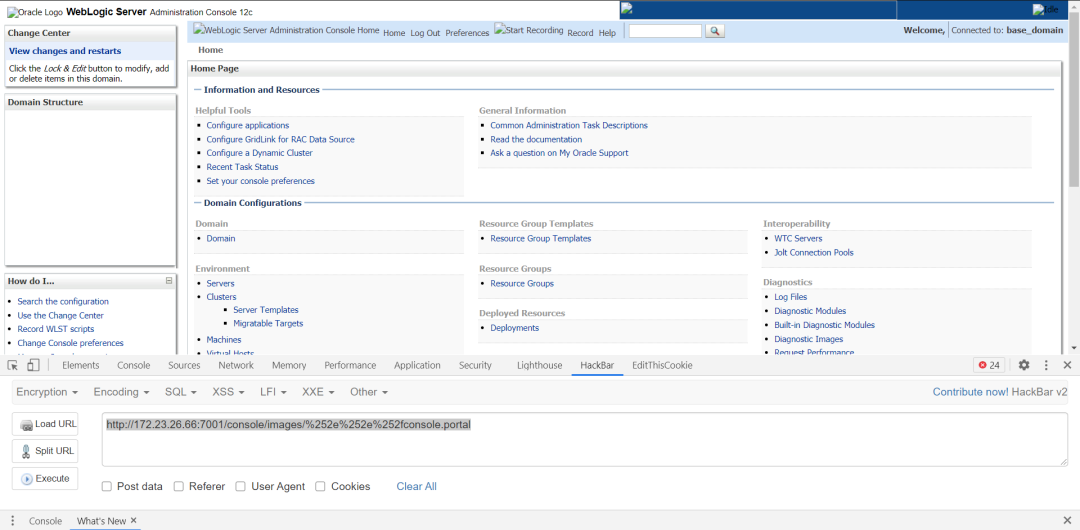Click the WebLogic Console Home image icon
The width and height of the screenshot is (1080, 530).
tap(287, 30)
